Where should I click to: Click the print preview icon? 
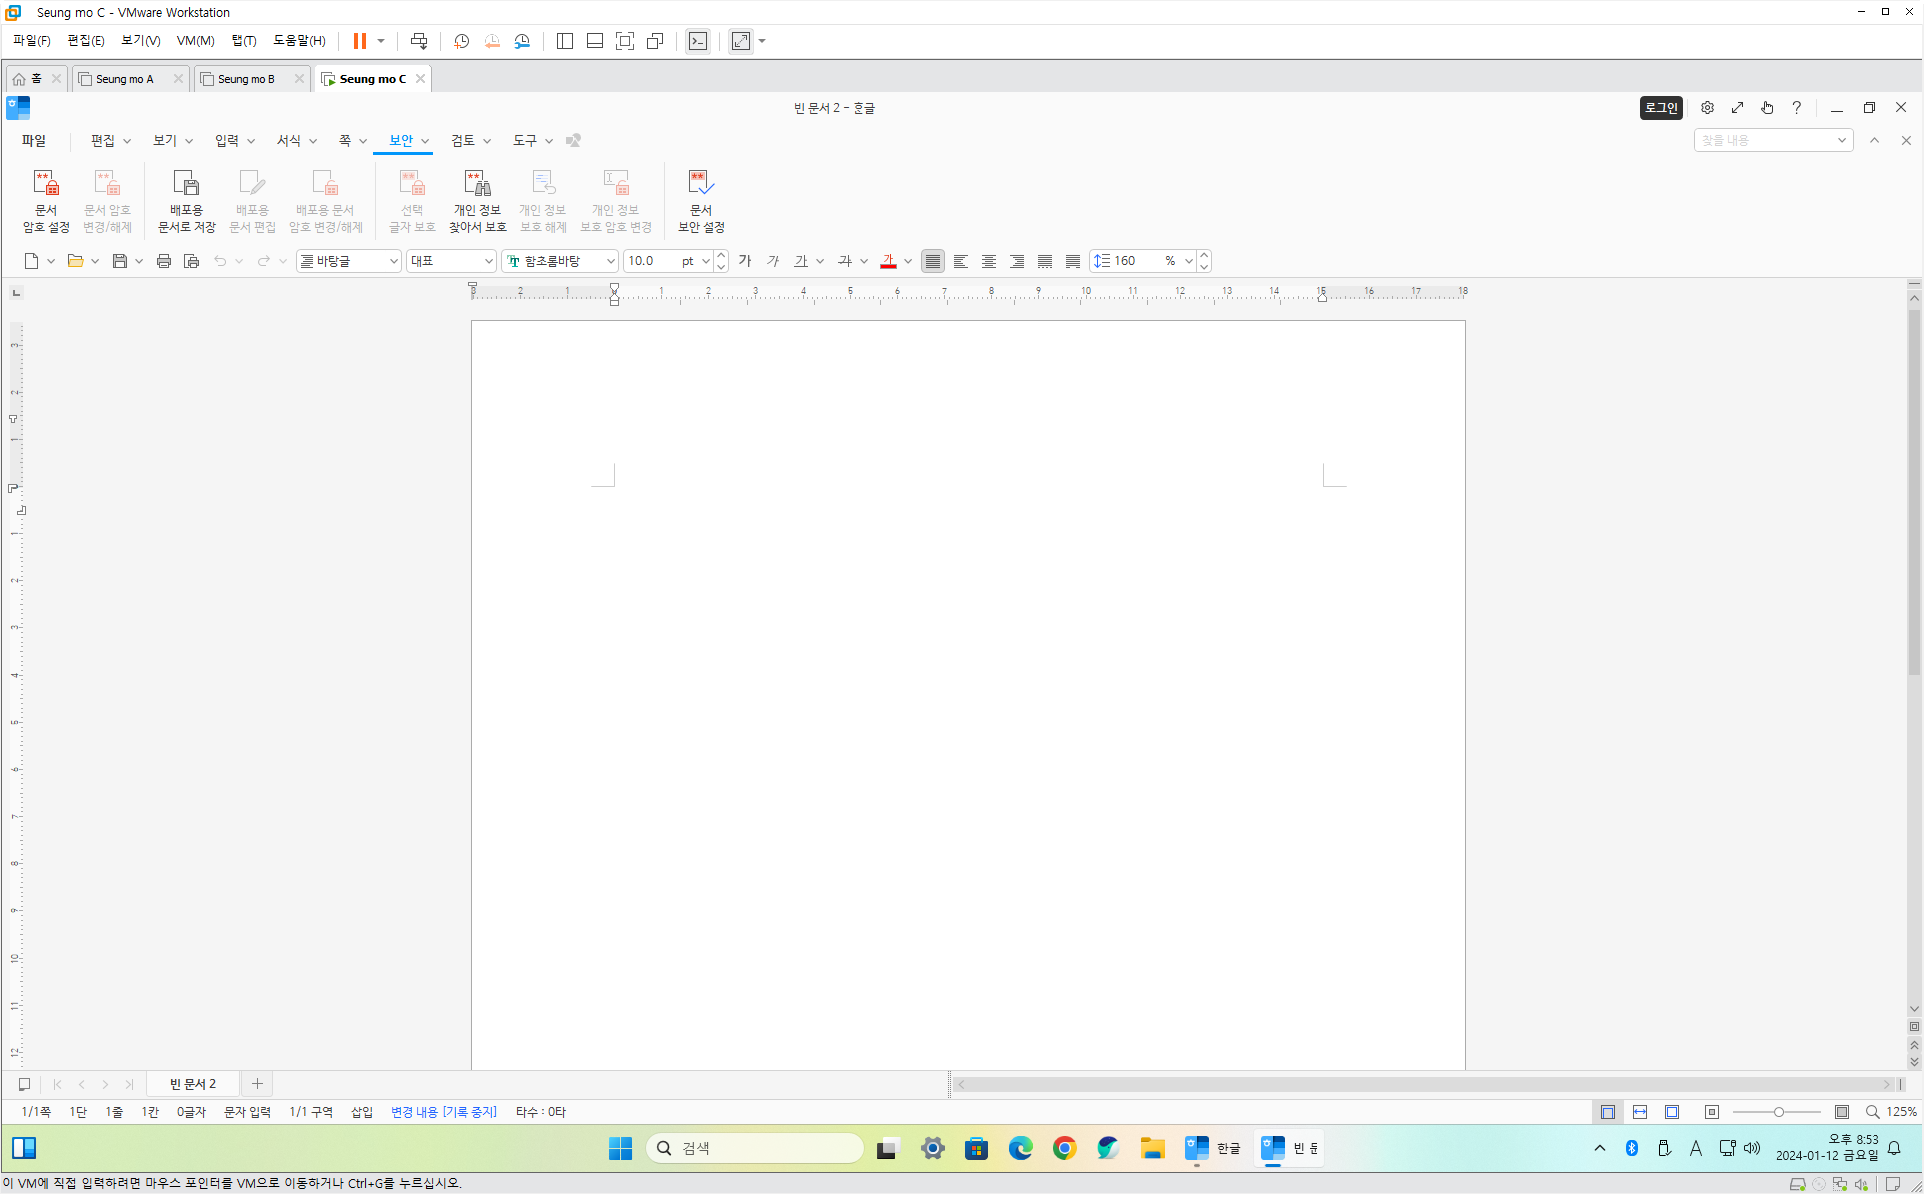191,261
